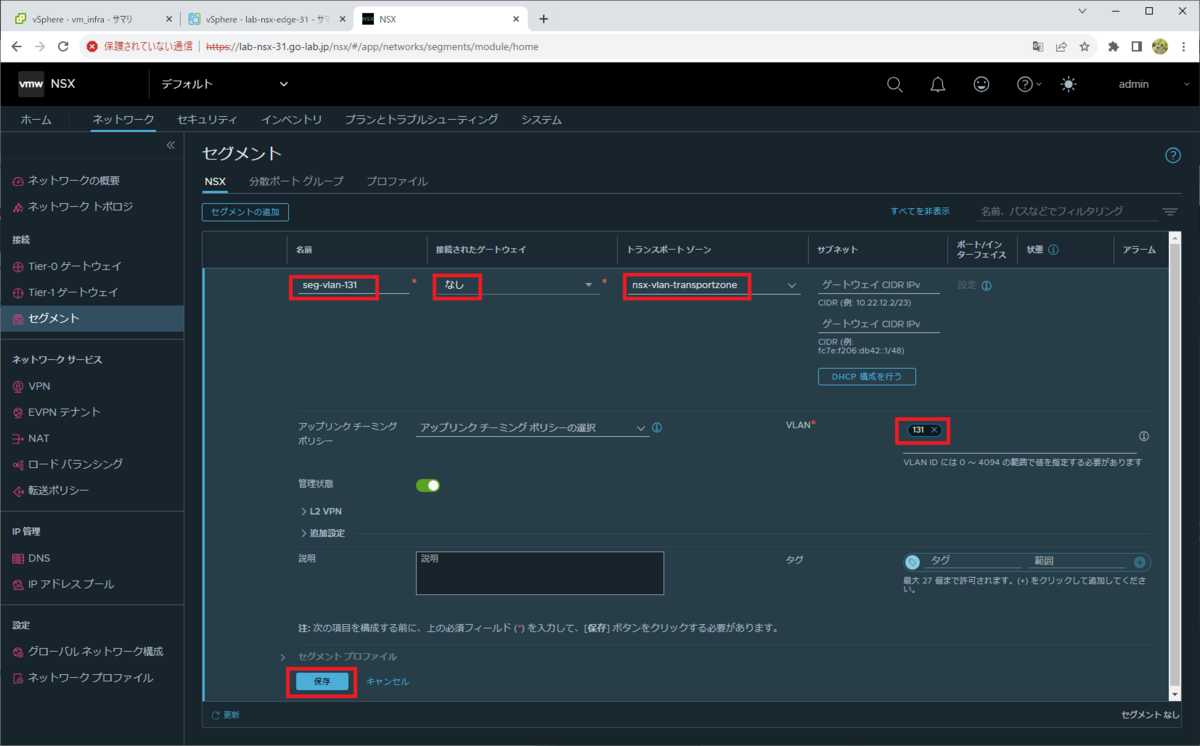Screen dimensions: 1200x746
Task: Click the VLAN field info icon
Action: [x=1143, y=436]
